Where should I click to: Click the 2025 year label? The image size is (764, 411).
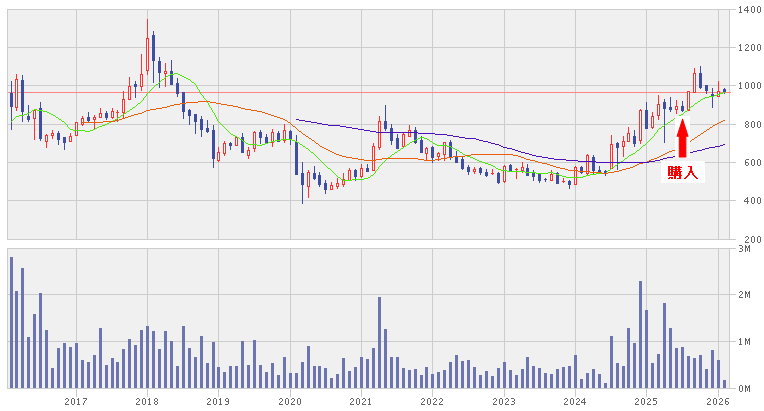click(x=645, y=401)
